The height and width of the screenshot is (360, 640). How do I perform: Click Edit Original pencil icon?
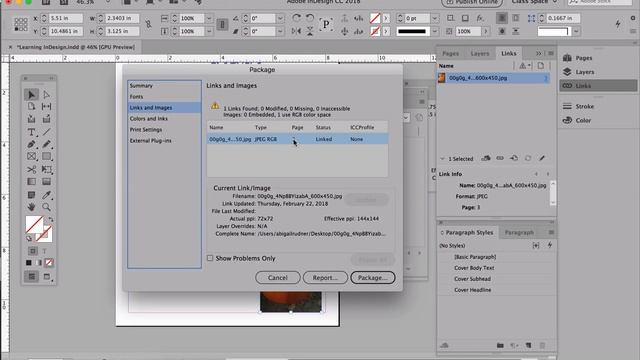pos(542,158)
